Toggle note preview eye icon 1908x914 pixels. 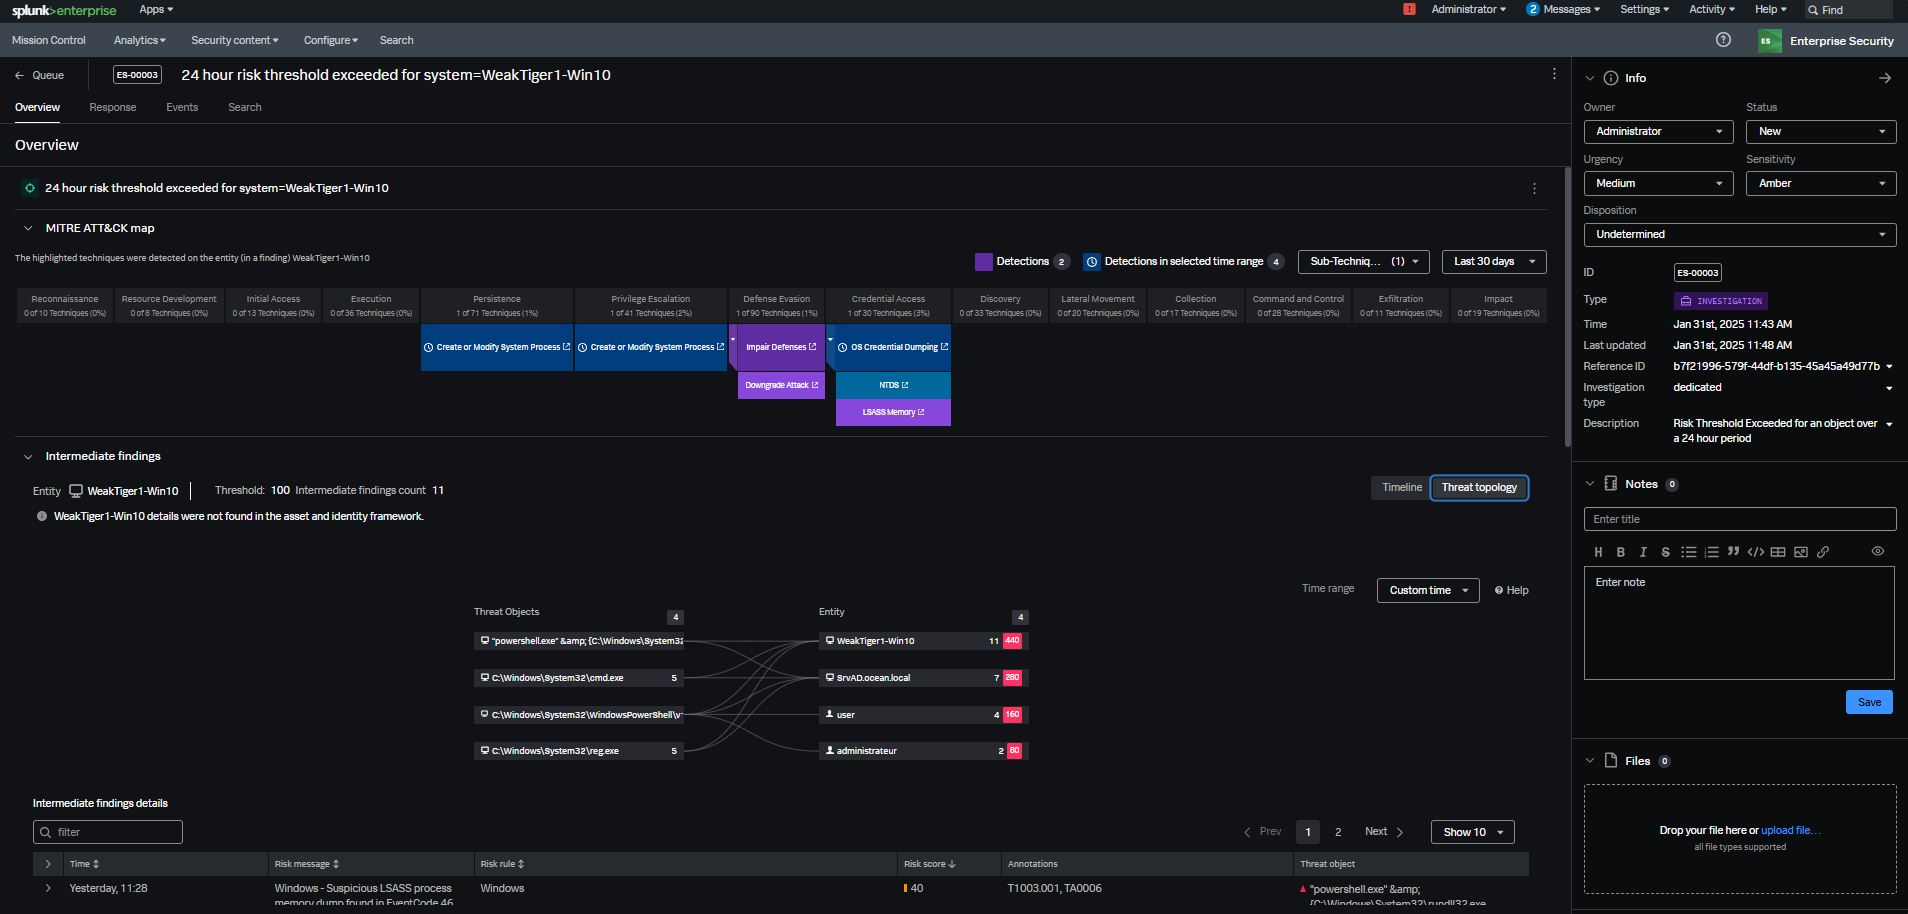coord(1878,551)
